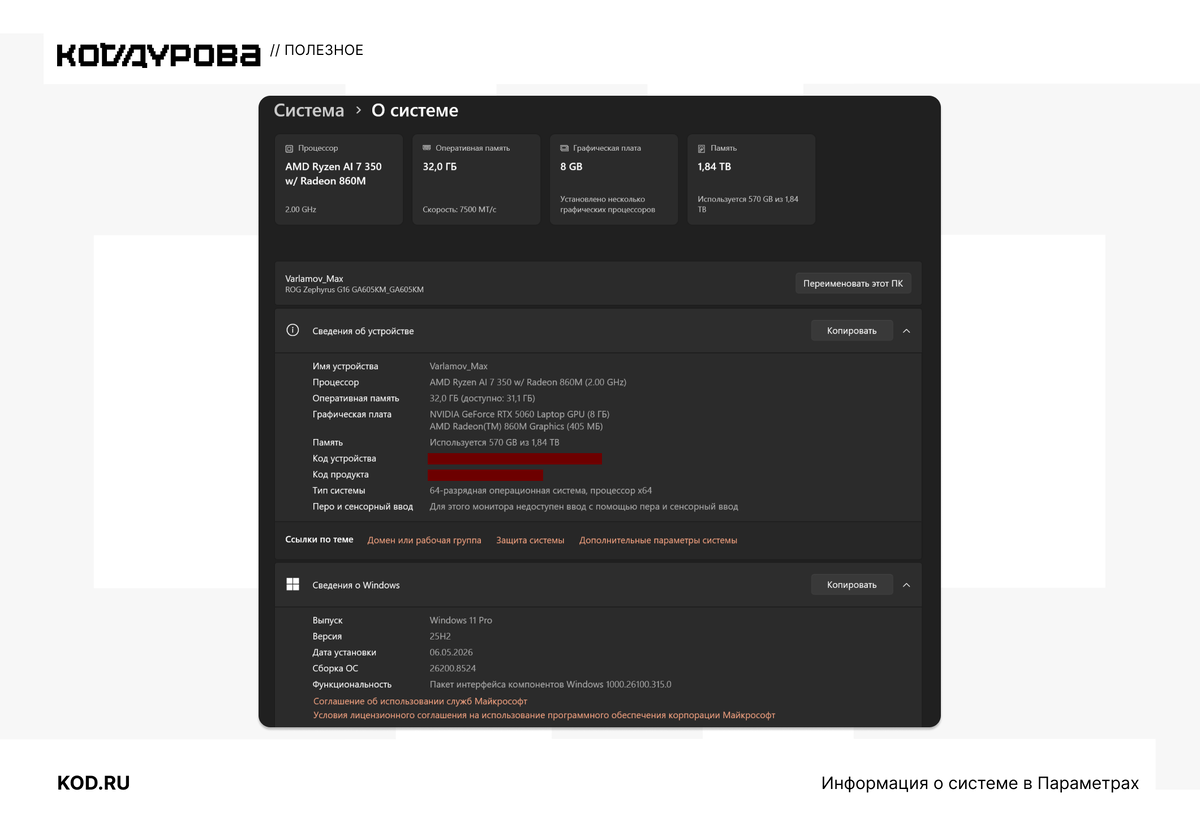Click ROG Zephyrus G16 model text
The height and width of the screenshot is (823, 1200).
point(354,290)
